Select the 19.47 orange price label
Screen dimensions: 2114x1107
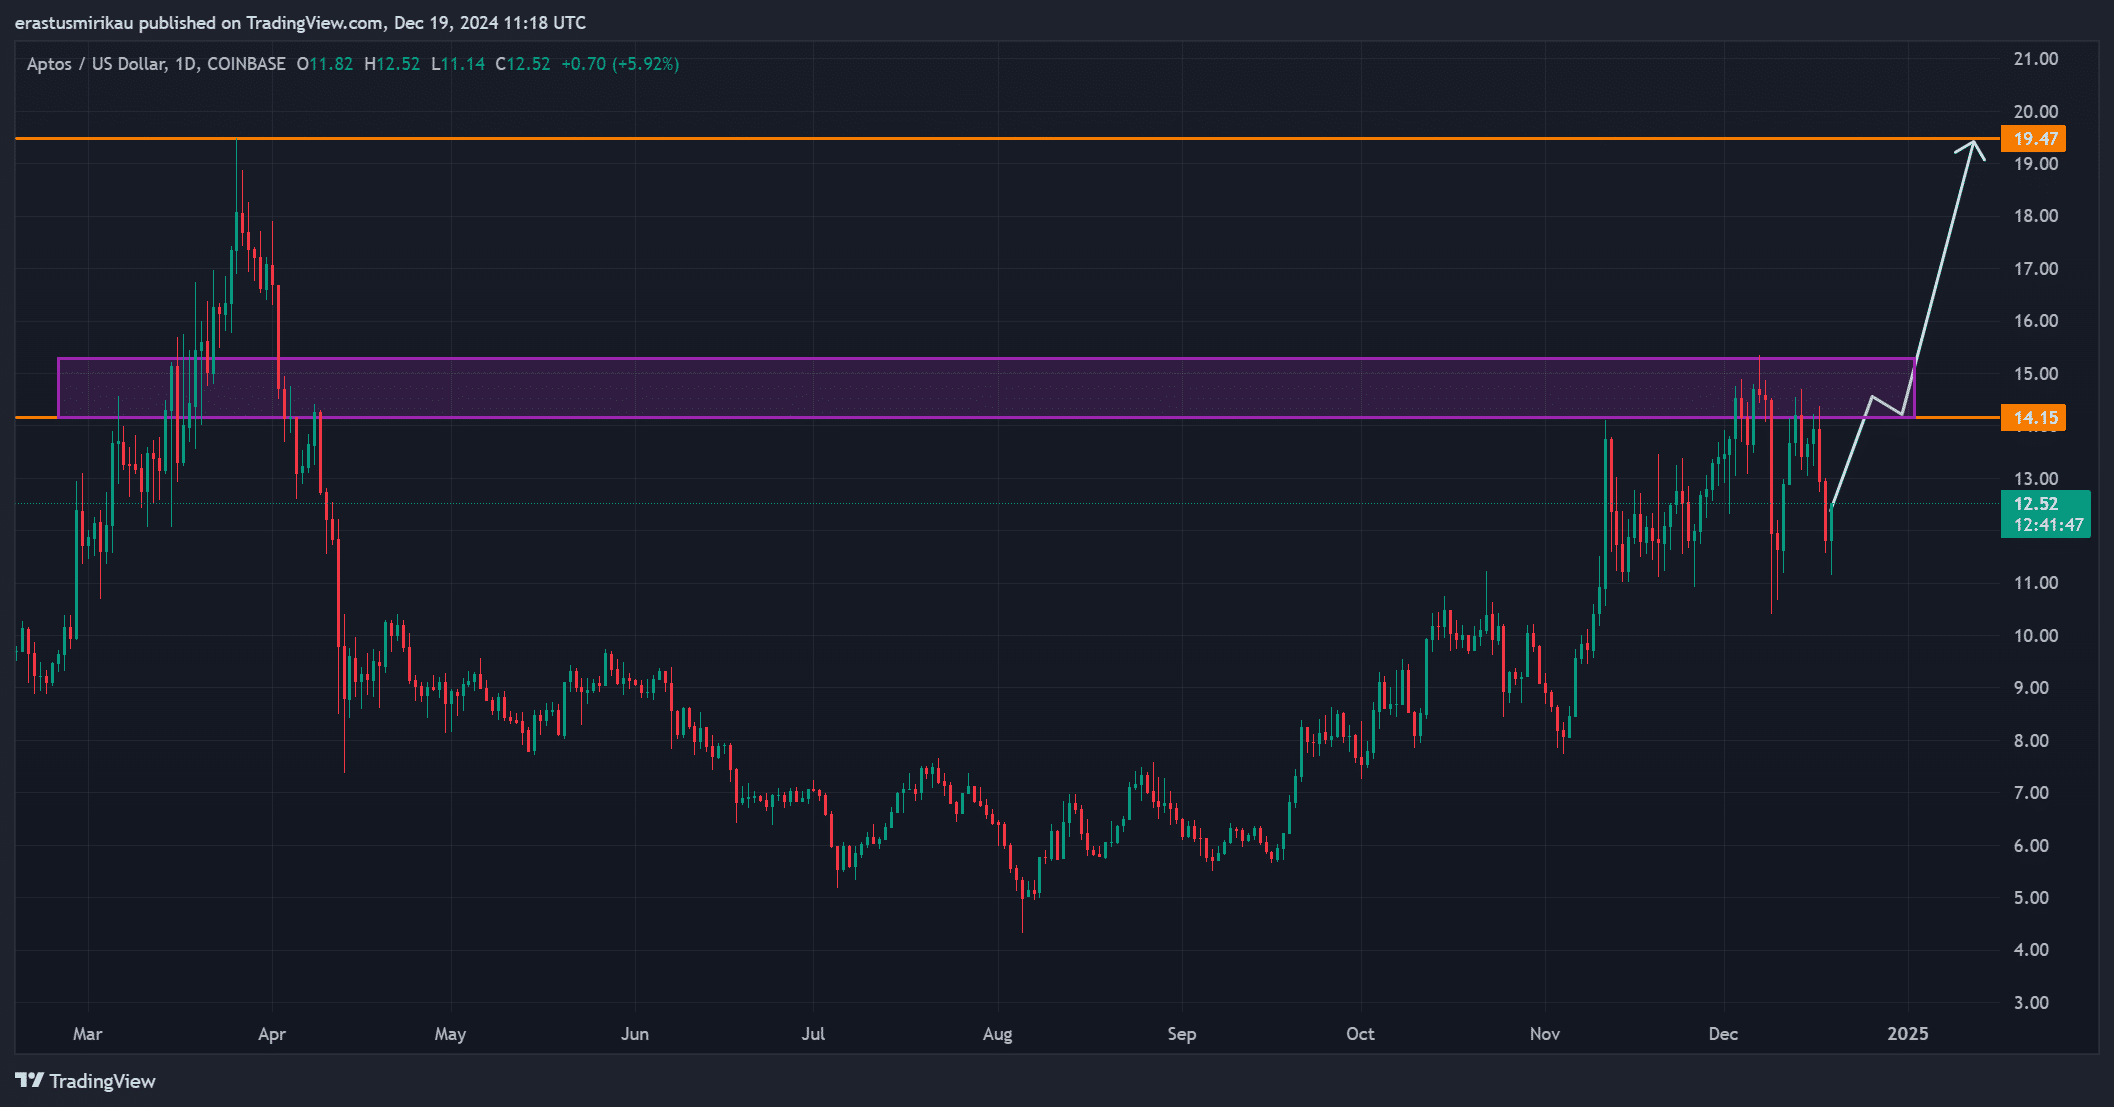tap(2033, 139)
